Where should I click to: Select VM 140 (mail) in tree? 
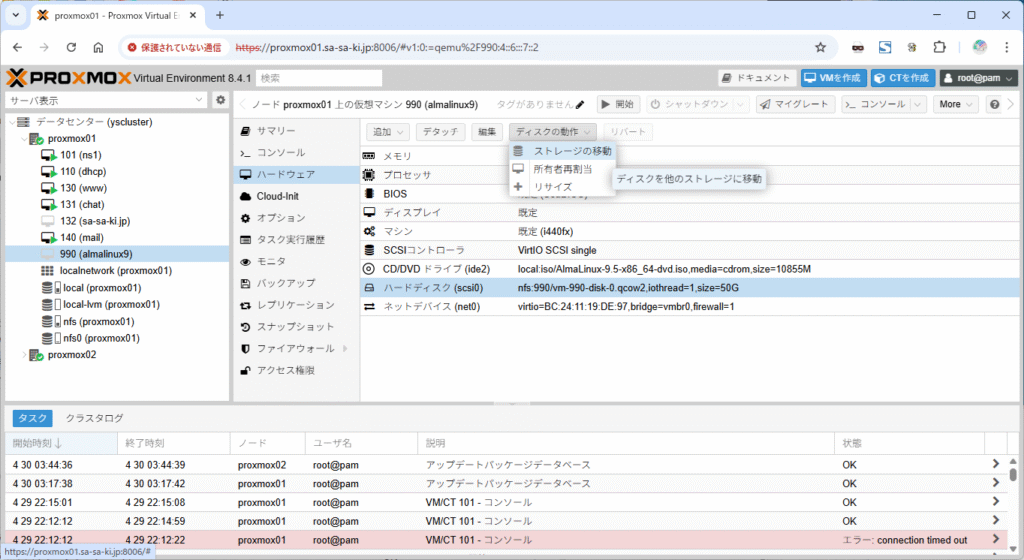(82, 238)
